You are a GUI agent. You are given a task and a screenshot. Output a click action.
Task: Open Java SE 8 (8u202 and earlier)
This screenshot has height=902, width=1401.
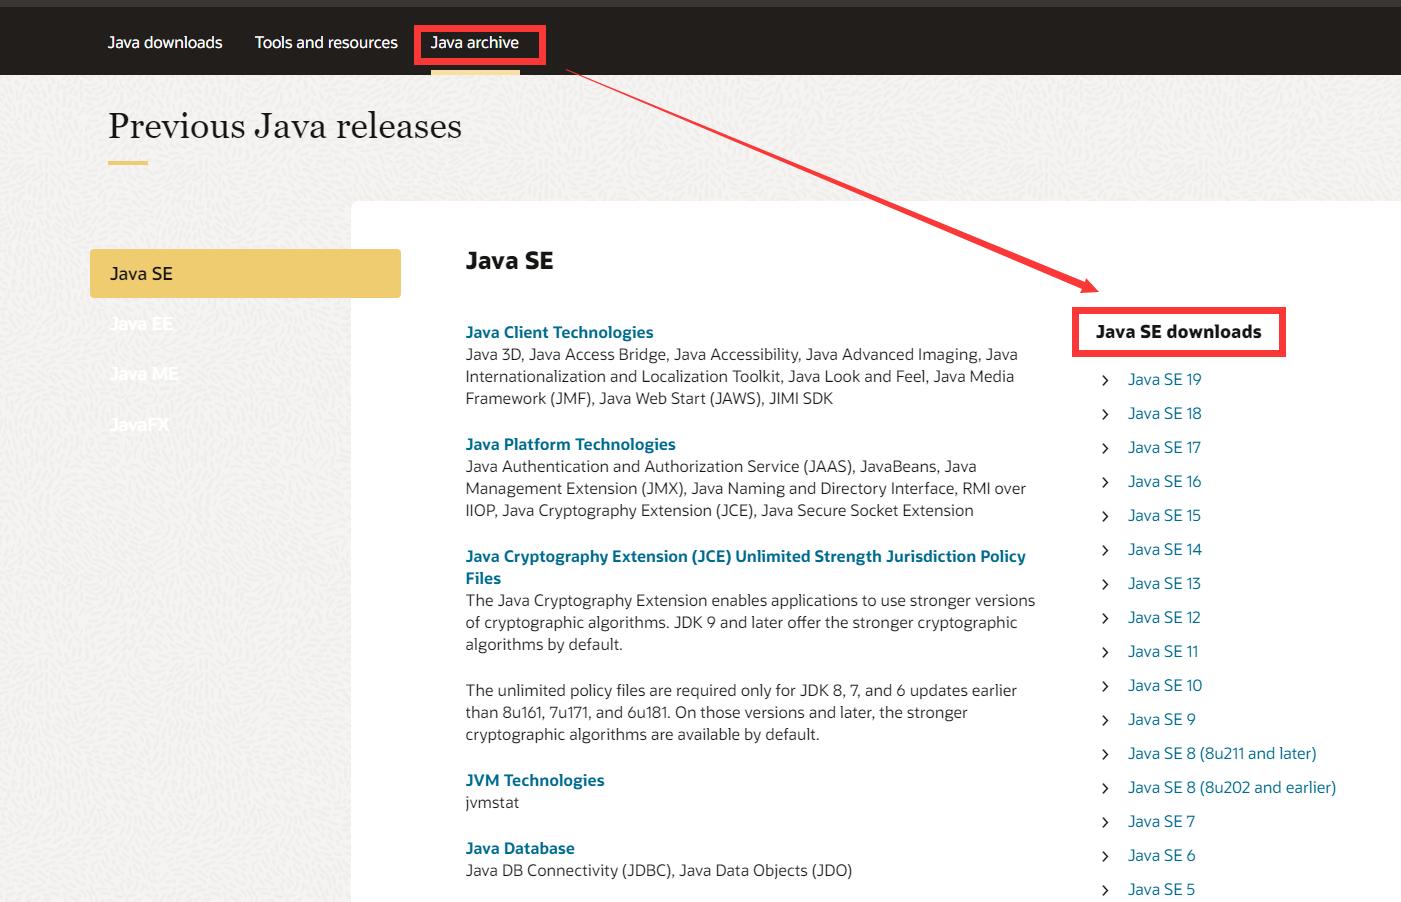click(x=1232, y=787)
